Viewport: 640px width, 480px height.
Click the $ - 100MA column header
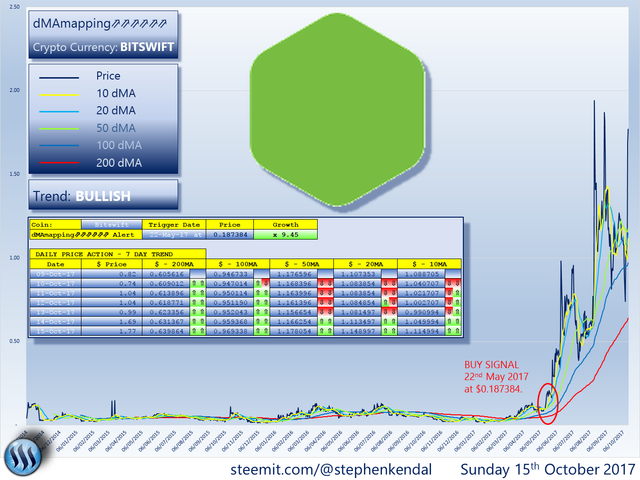click(238, 264)
